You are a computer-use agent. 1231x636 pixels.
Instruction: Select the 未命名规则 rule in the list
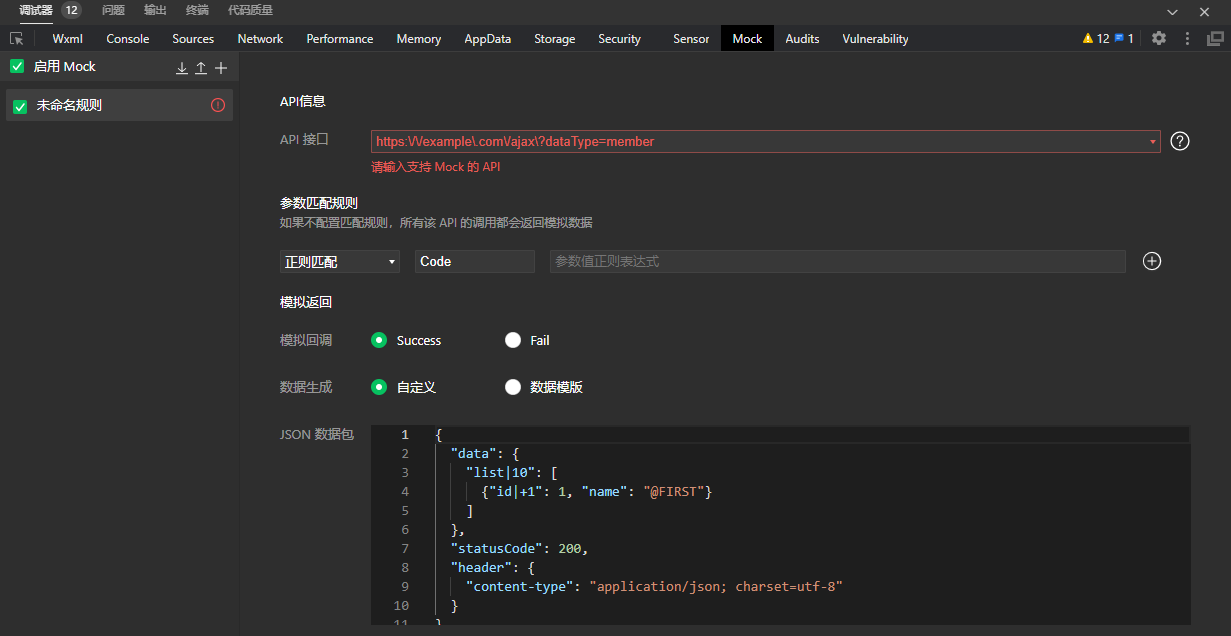coord(119,105)
